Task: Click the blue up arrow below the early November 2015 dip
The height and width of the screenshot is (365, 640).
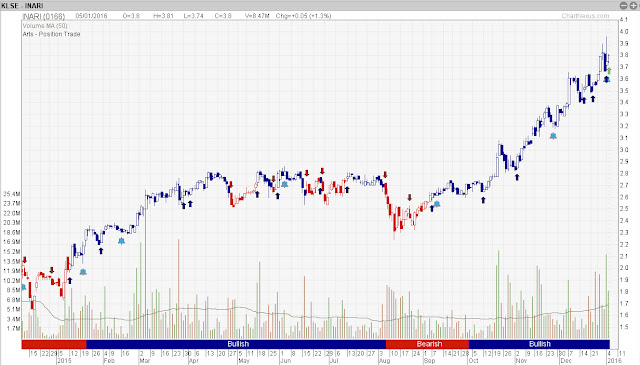Action: tap(517, 177)
